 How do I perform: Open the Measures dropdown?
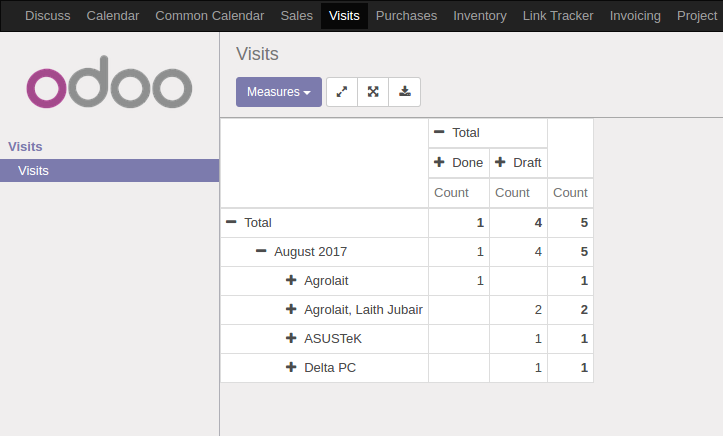[279, 92]
